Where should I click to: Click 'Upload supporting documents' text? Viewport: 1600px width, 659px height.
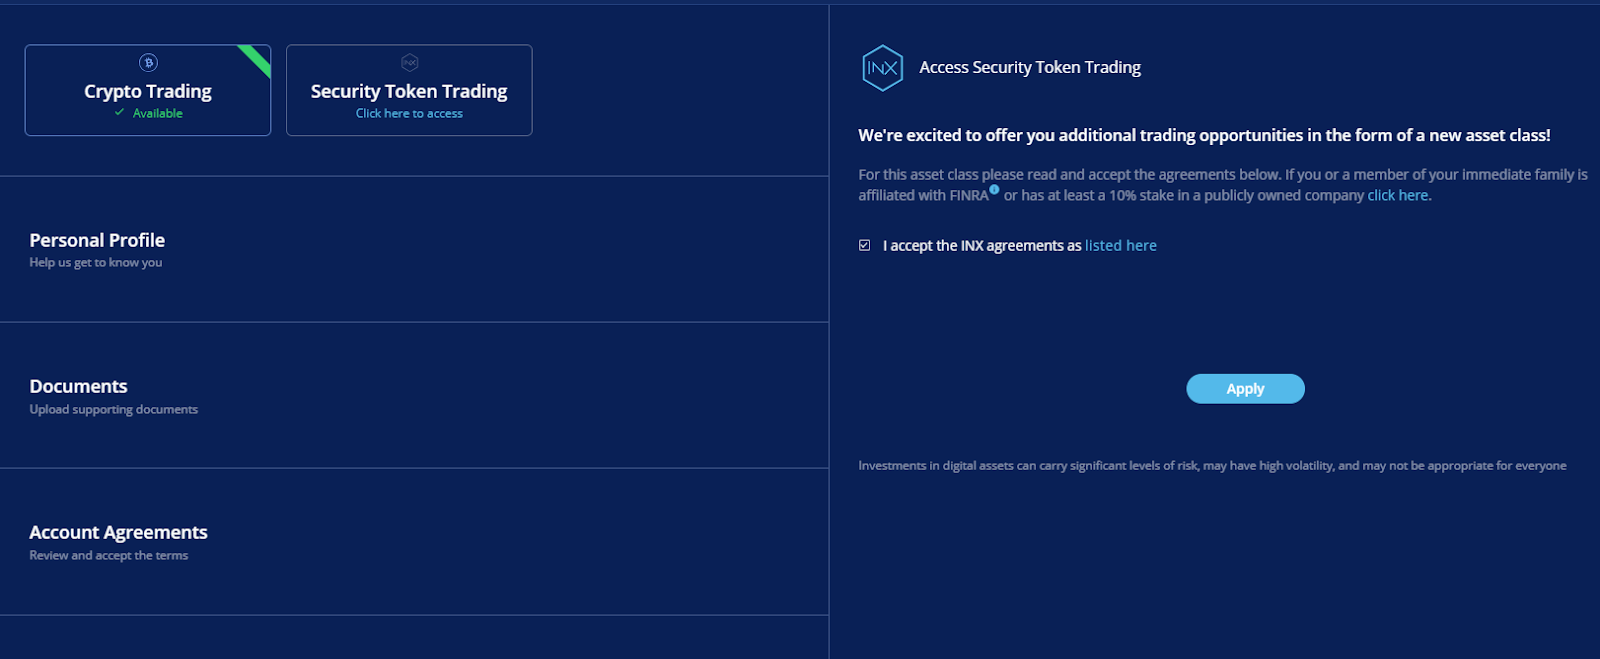point(114,409)
